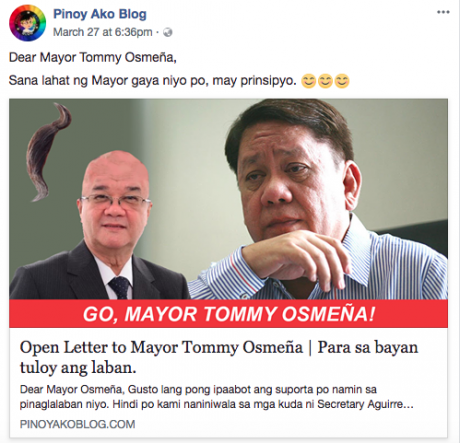
Task: Click the Pinoy Ako Blog page name
Action: [100, 14]
